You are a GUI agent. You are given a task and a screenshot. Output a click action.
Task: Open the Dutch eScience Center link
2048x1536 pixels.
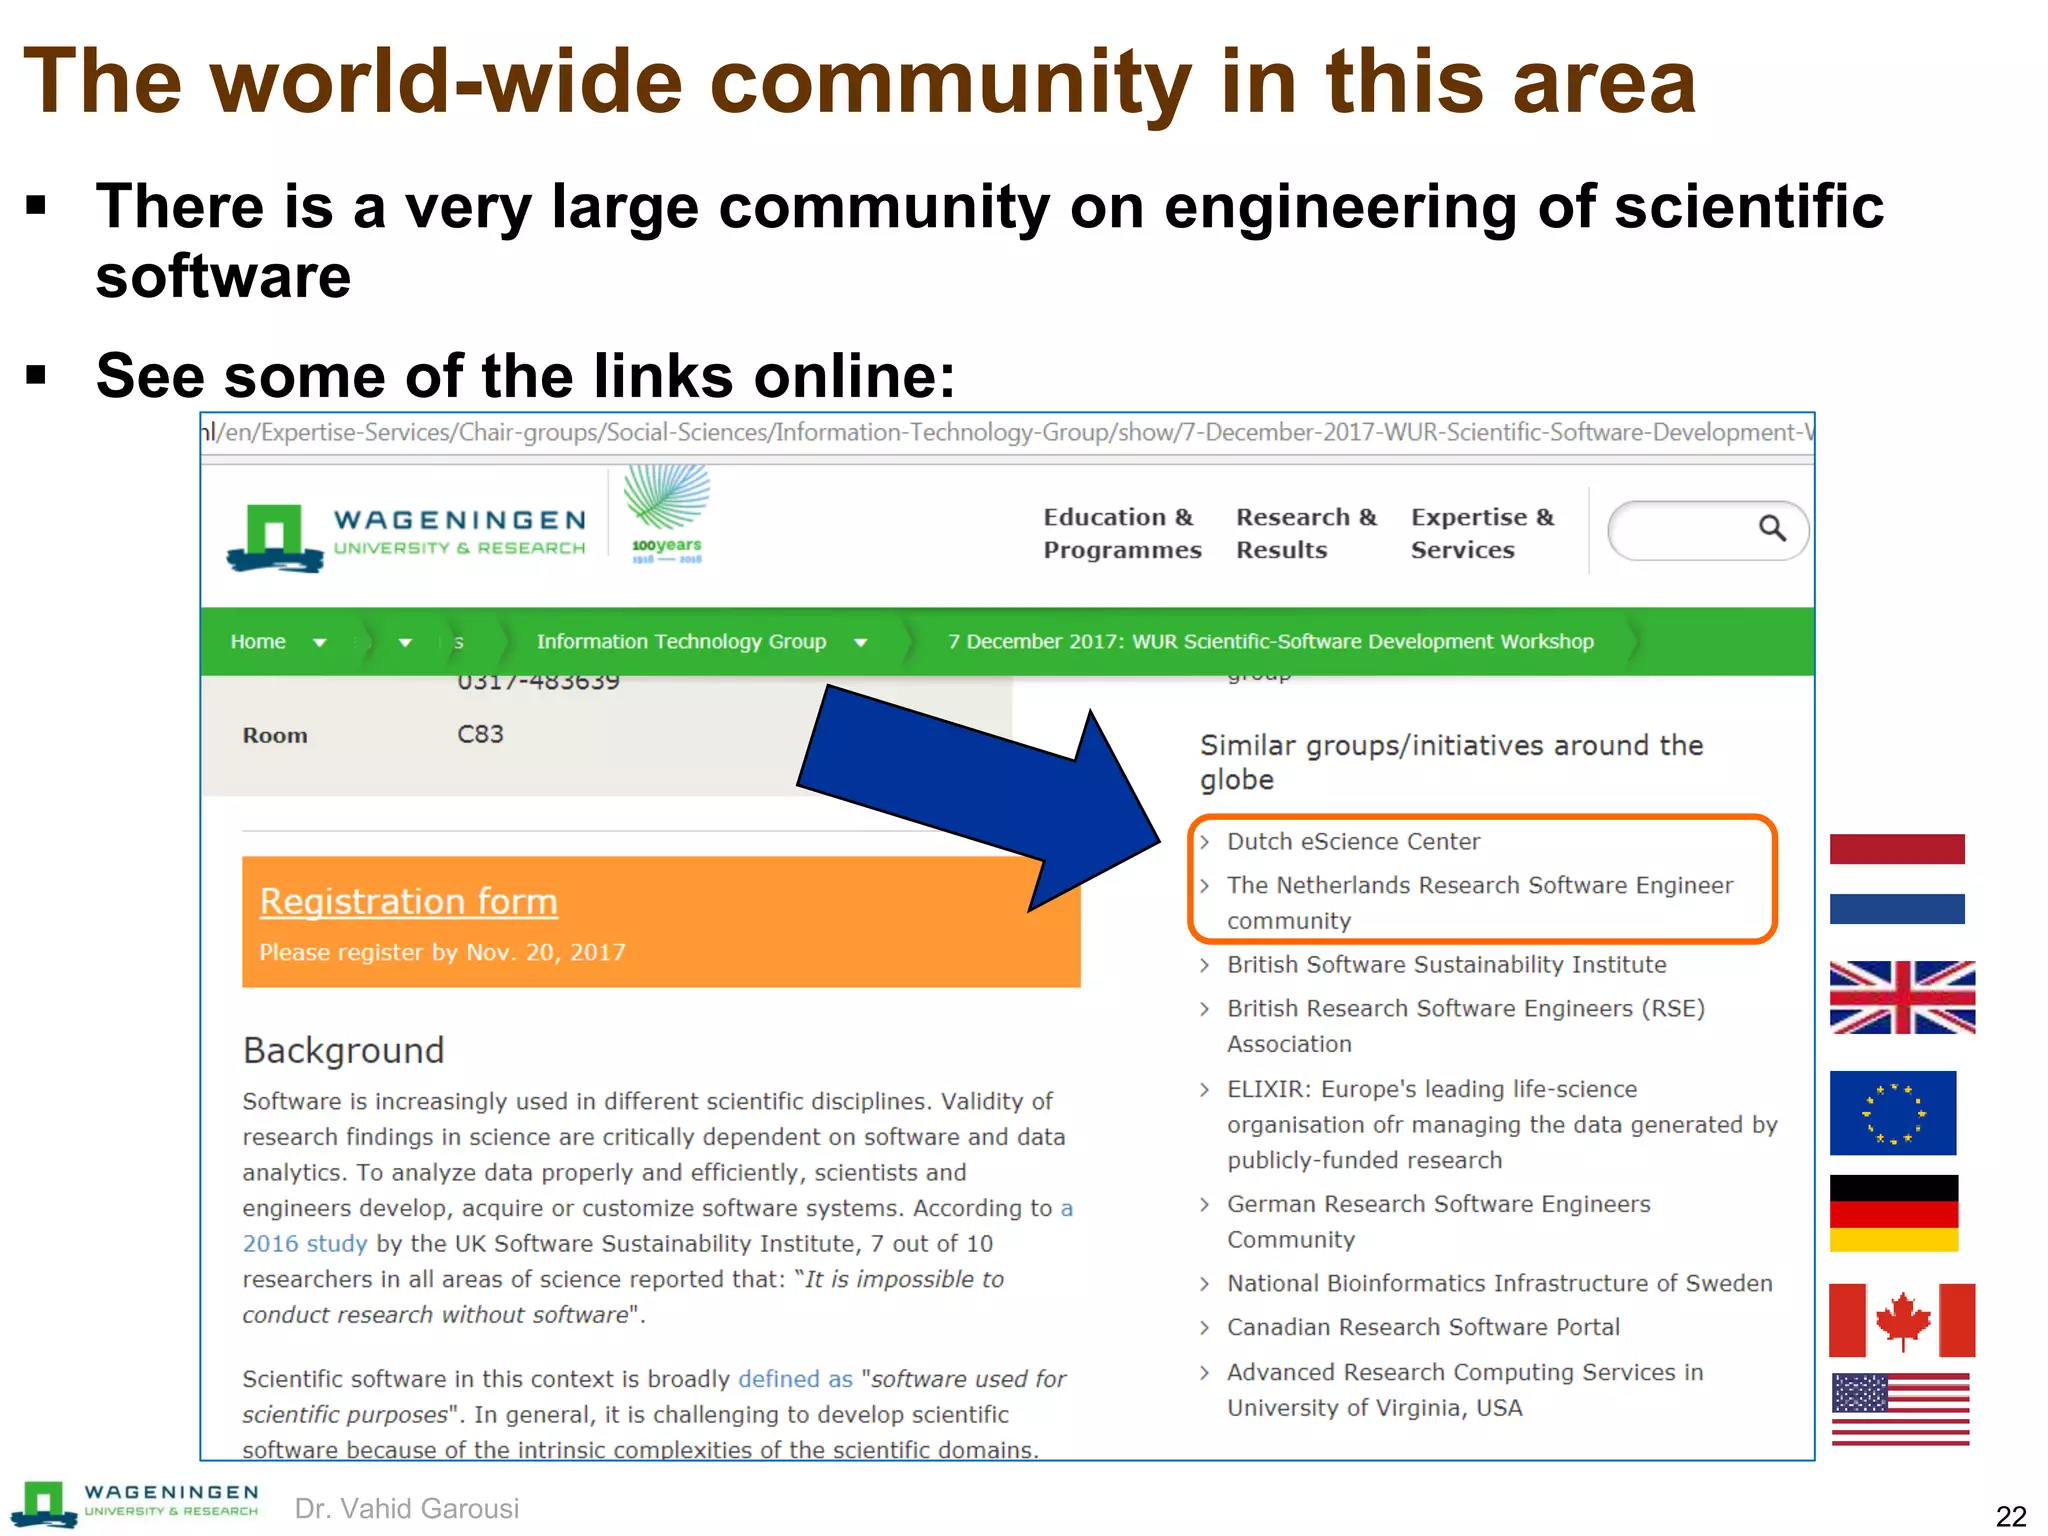click(1352, 842)
